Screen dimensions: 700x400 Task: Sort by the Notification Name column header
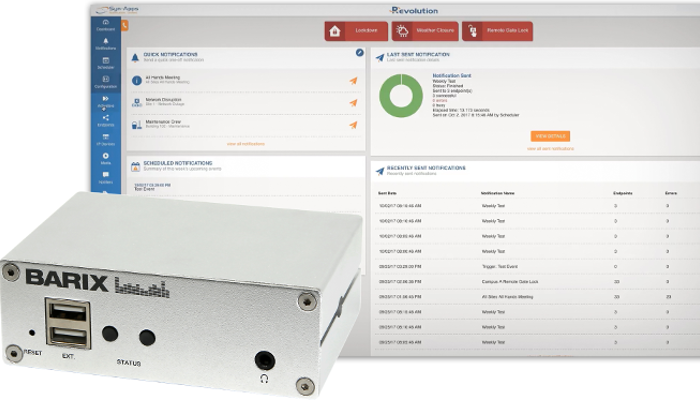[498, 193]
